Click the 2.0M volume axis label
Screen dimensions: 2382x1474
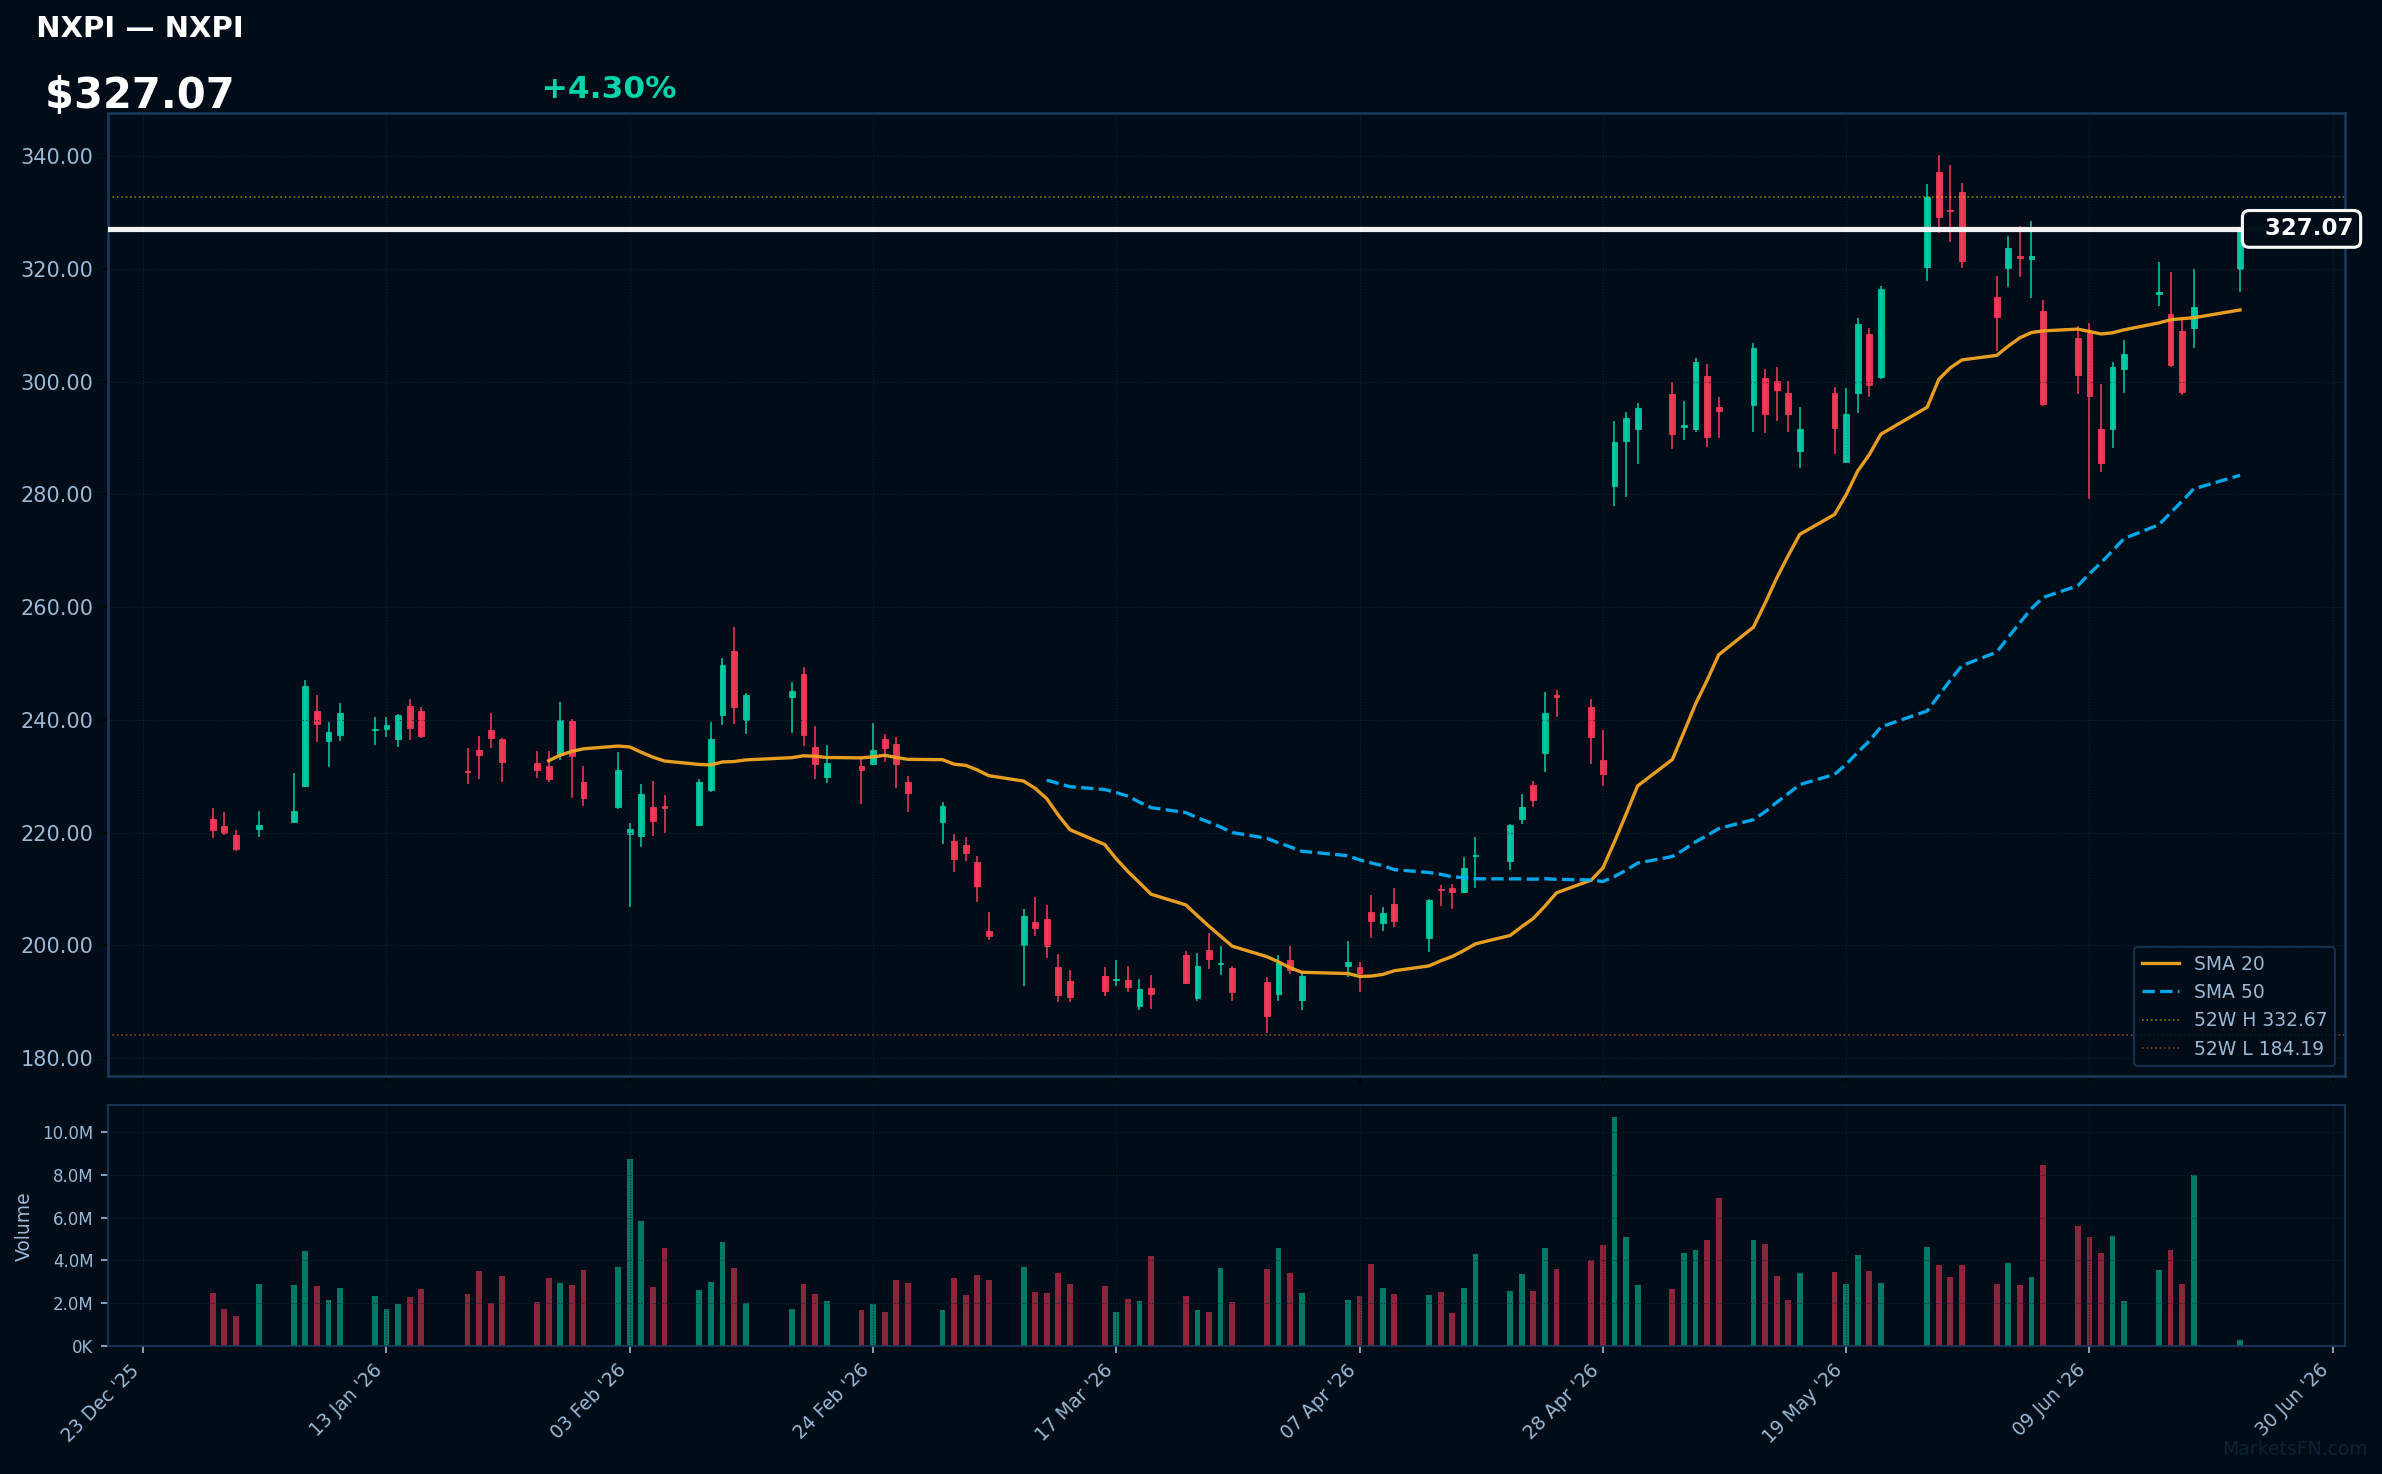(72, 1304)
